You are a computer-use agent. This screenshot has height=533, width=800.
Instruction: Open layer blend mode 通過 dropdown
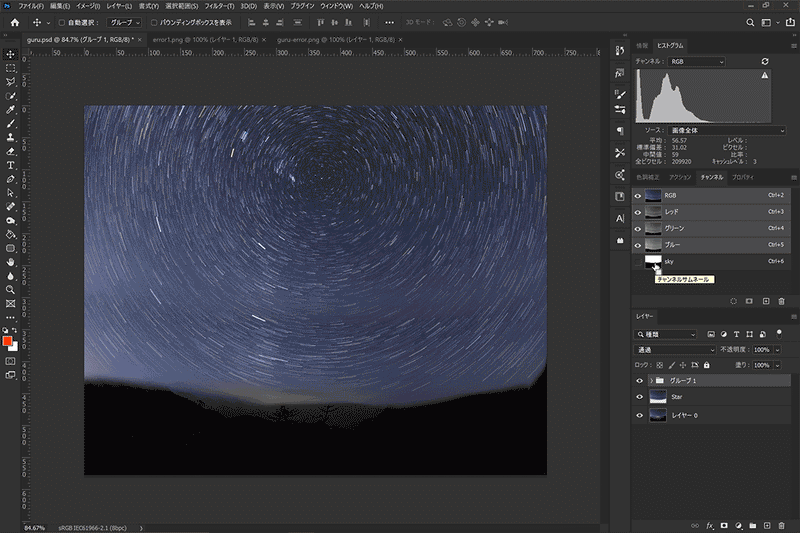pyautogui.click(x=675, y=350)
